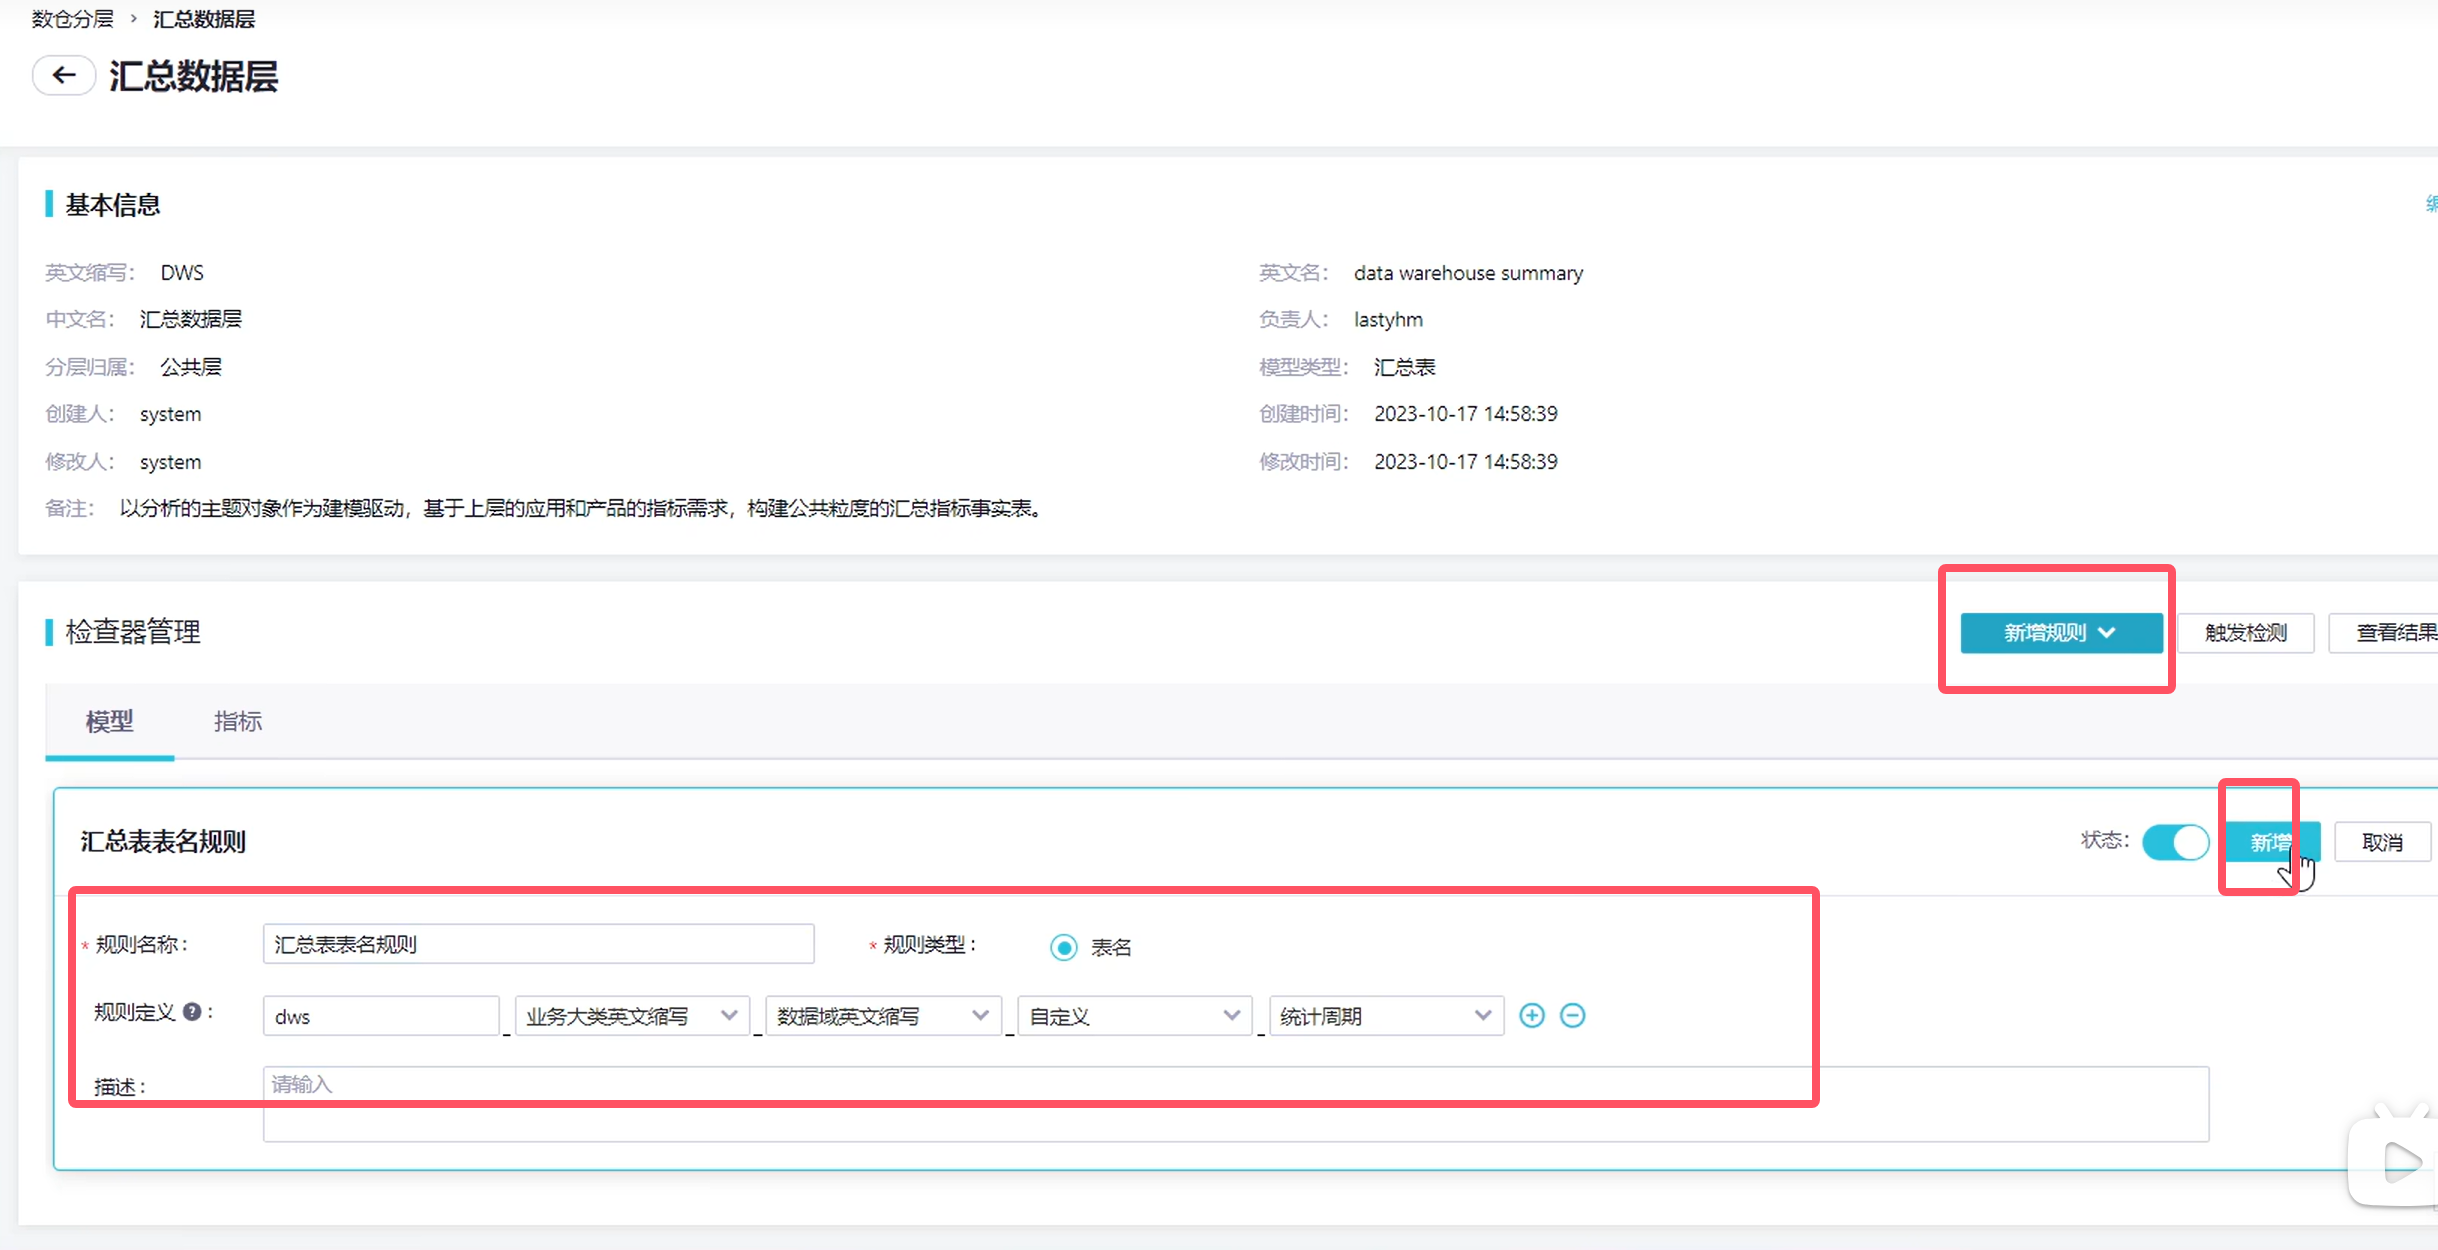Click the video play icon at bottom right

2400,1162
